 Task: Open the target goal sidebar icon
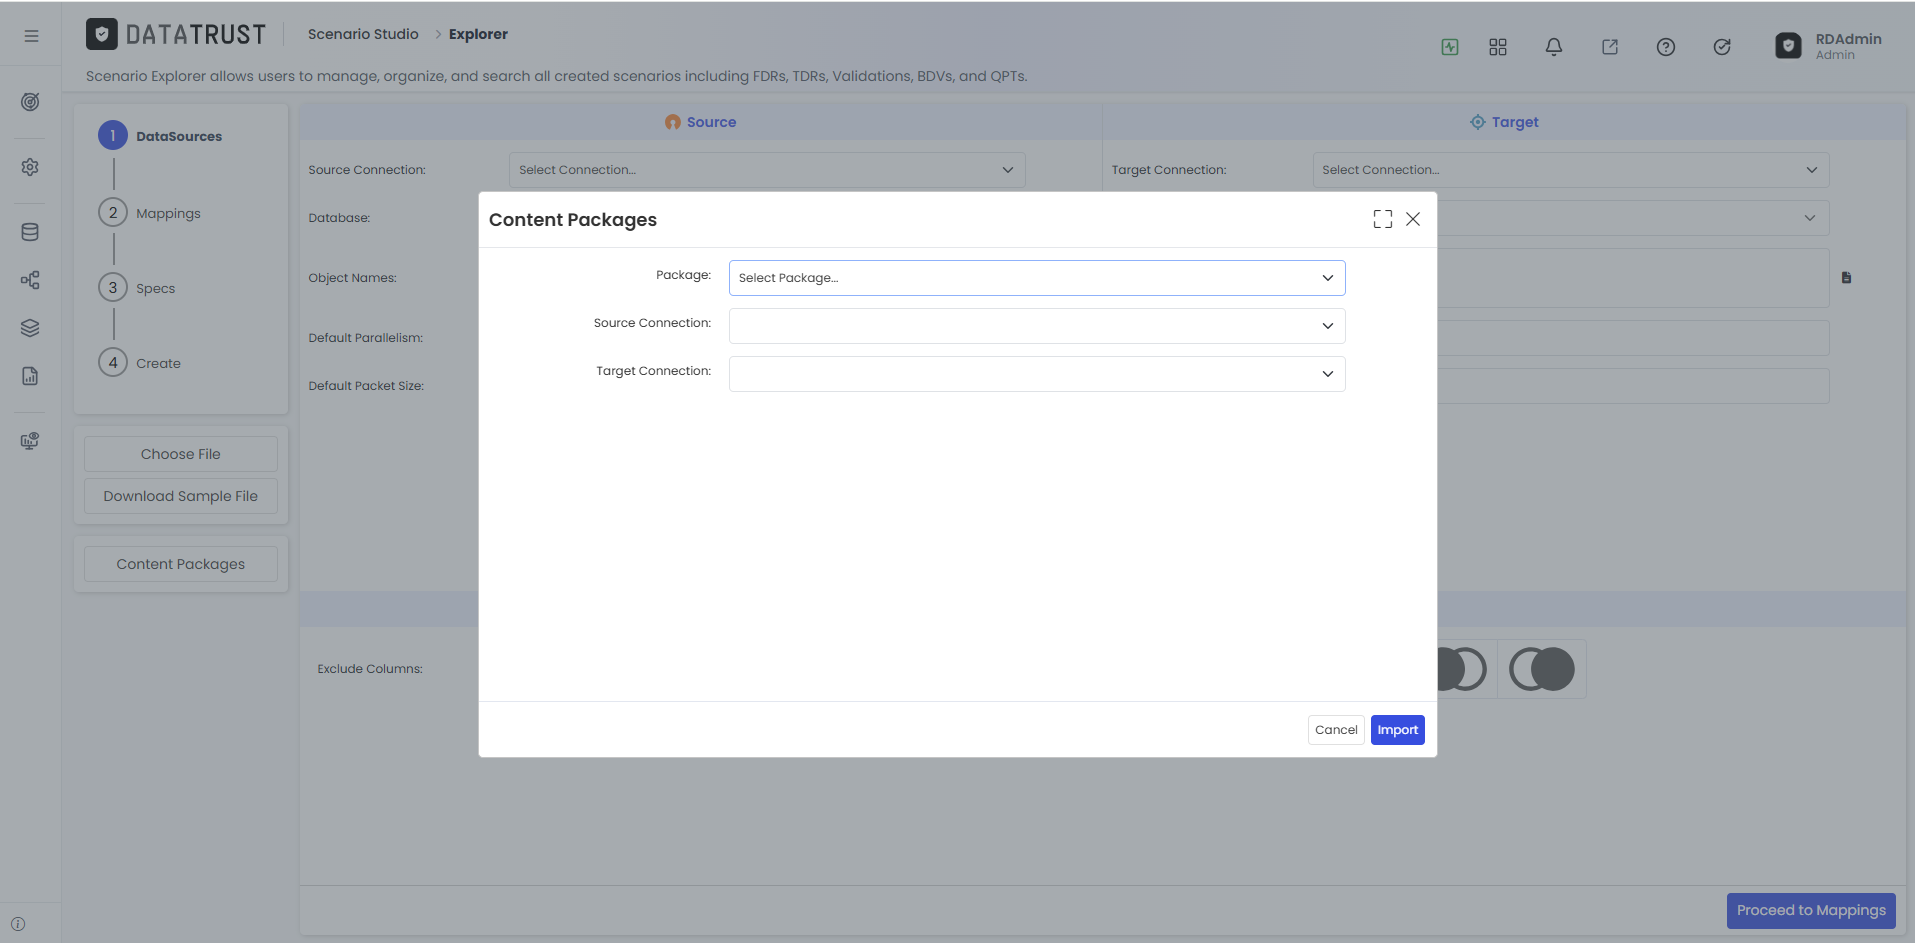coord(30,102)
